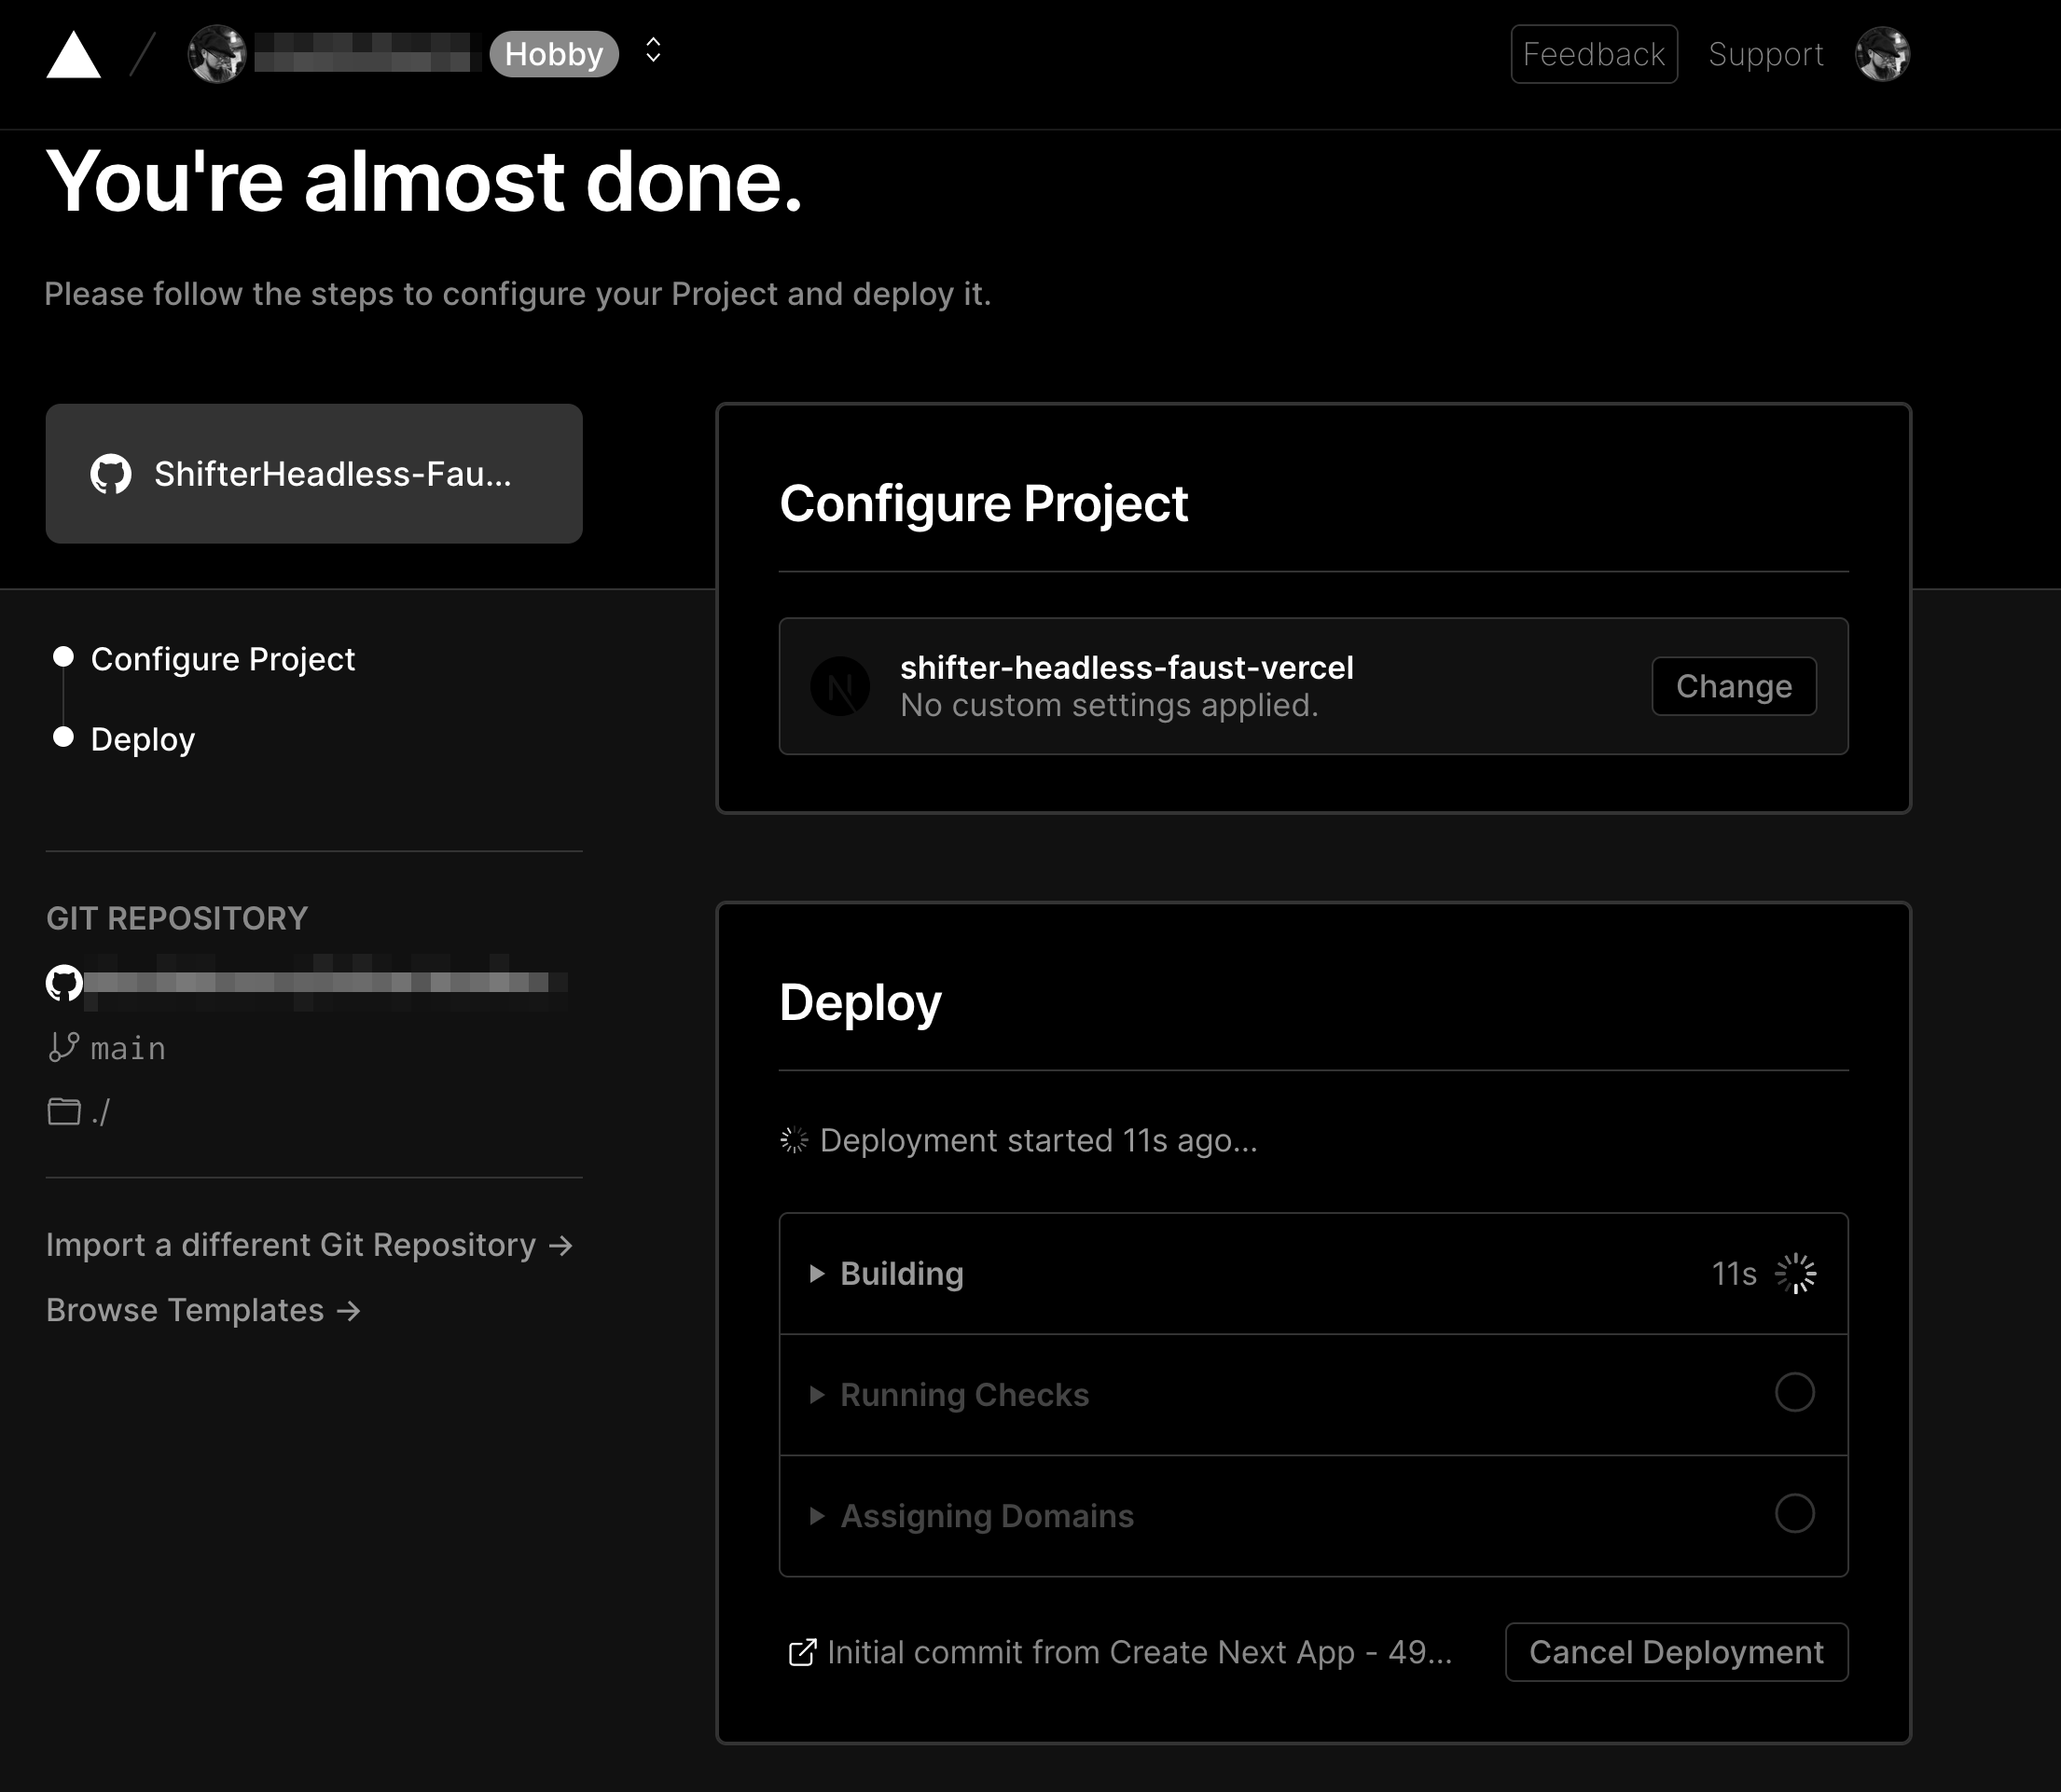Click the Configure Project step bullet
Image resolution: width=2061 pixels, height=1792 pixels.
[x=63, y=657]
